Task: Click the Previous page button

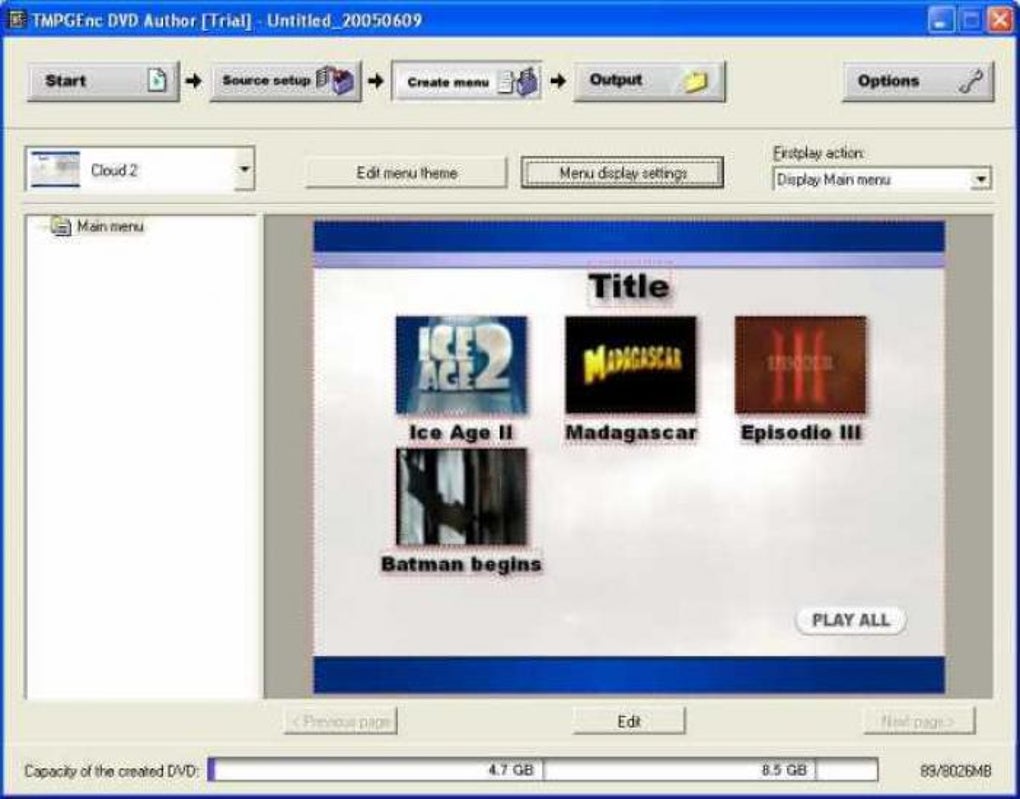Action: pyautogui.click(x=341, y=721)
